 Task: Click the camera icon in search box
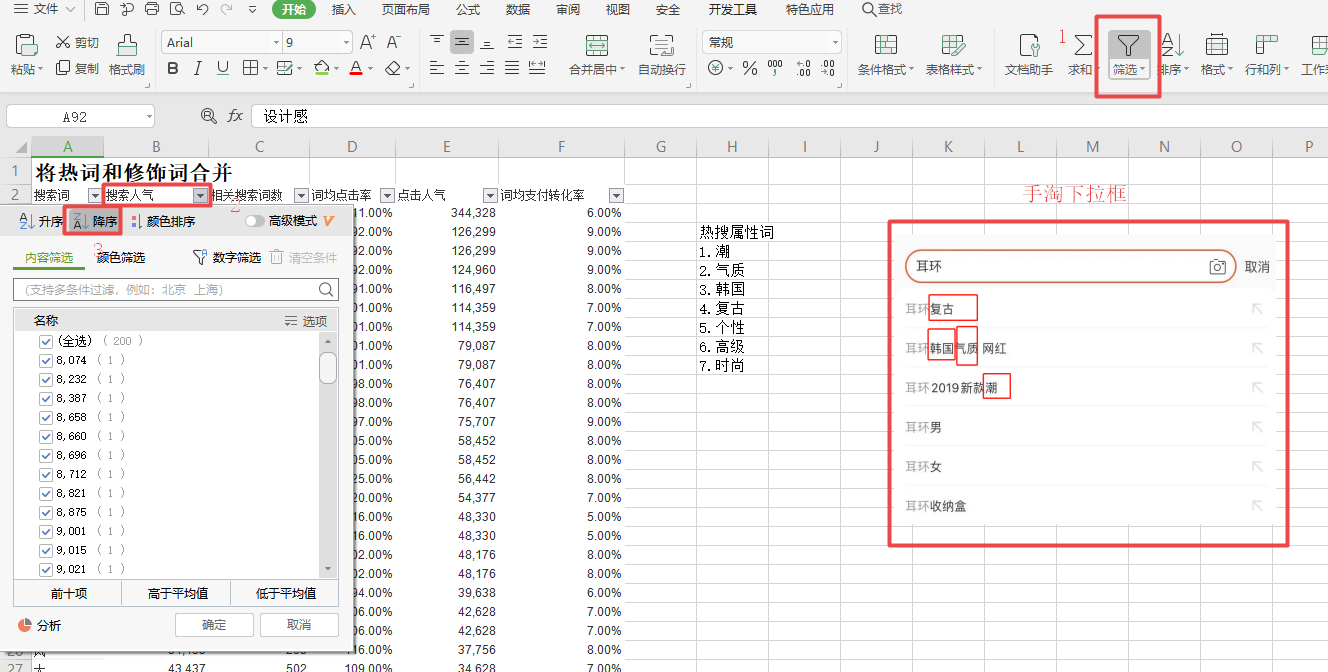(1217, 267)
